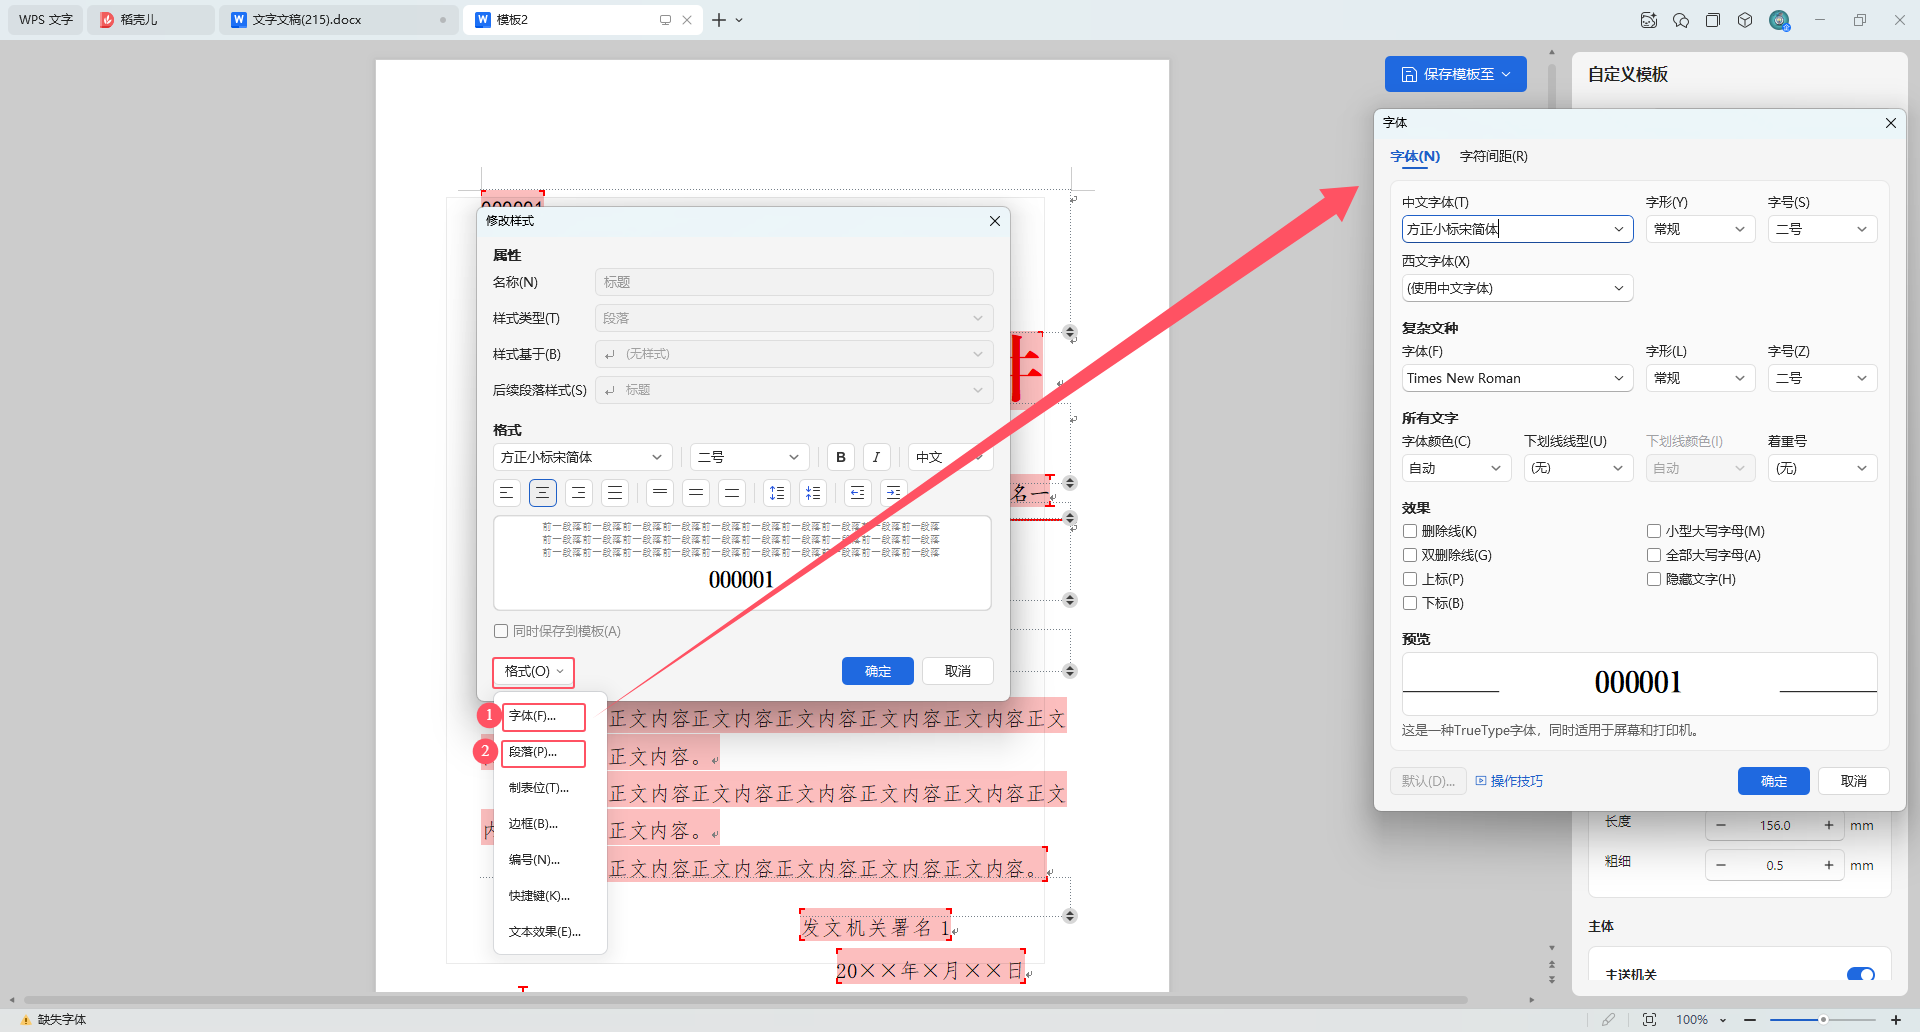
Task: Enable the 删除线 strikethrough checkbox
Action: coord(1410,531)
